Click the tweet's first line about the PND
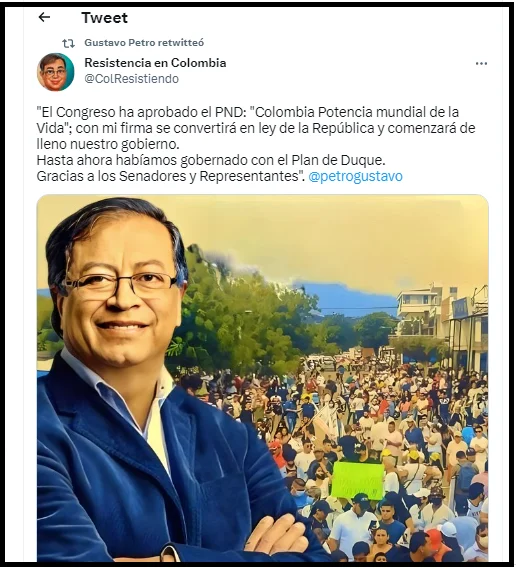The height and width of the screenshot is (569, 516). tap(248, 112)
